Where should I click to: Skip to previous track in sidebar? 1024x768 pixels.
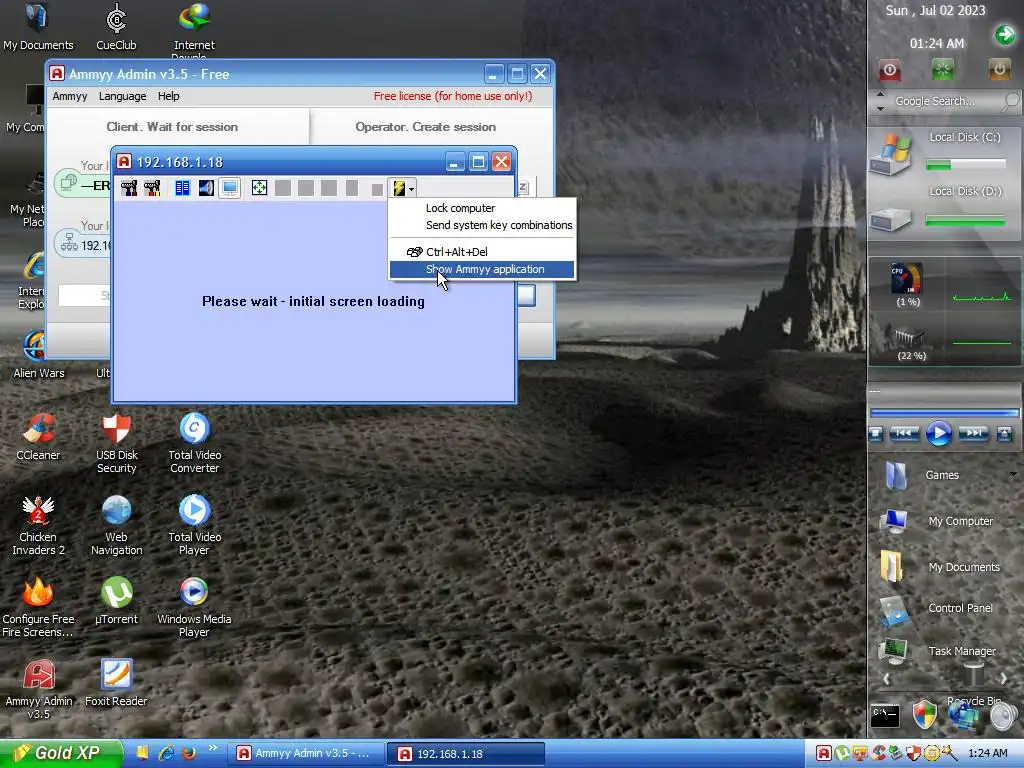pos(904,434)
